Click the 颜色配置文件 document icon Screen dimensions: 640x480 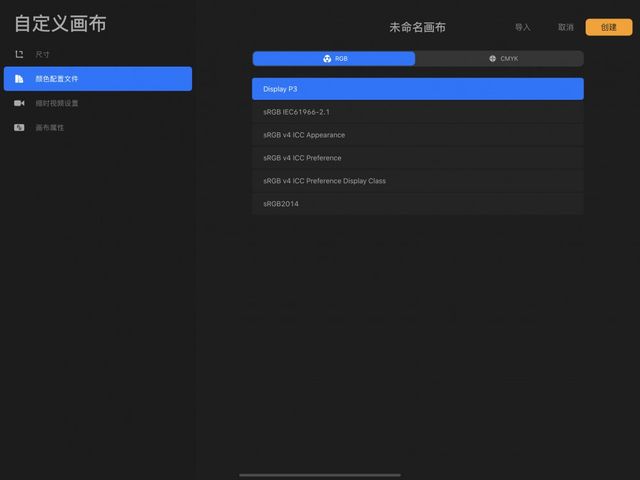pos(19,79)
